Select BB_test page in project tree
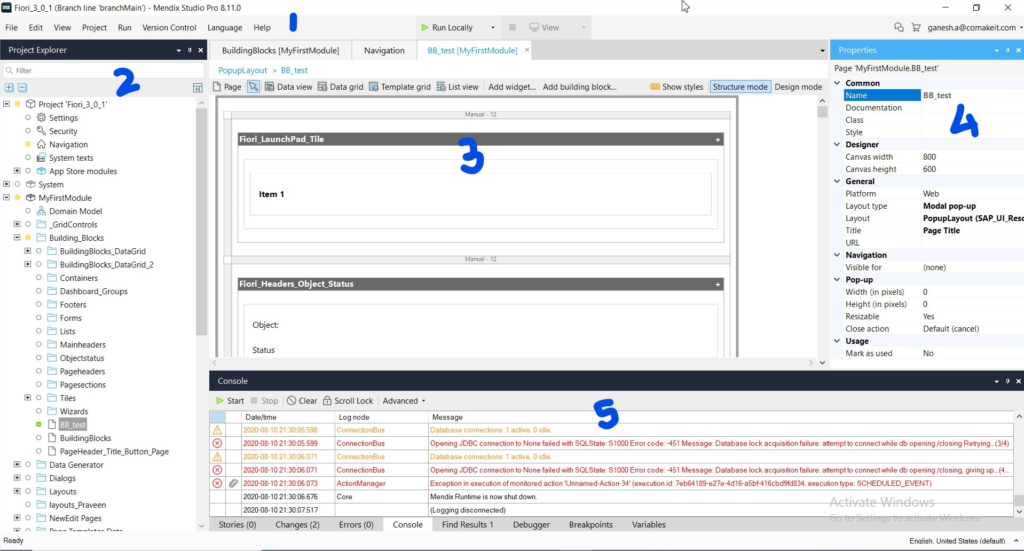Screen dimensions: 1024x551 click(x=72, y=424)
